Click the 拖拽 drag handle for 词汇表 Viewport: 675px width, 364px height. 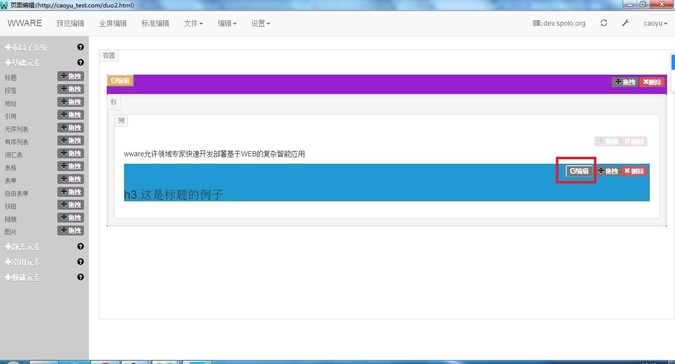point(71,154)
